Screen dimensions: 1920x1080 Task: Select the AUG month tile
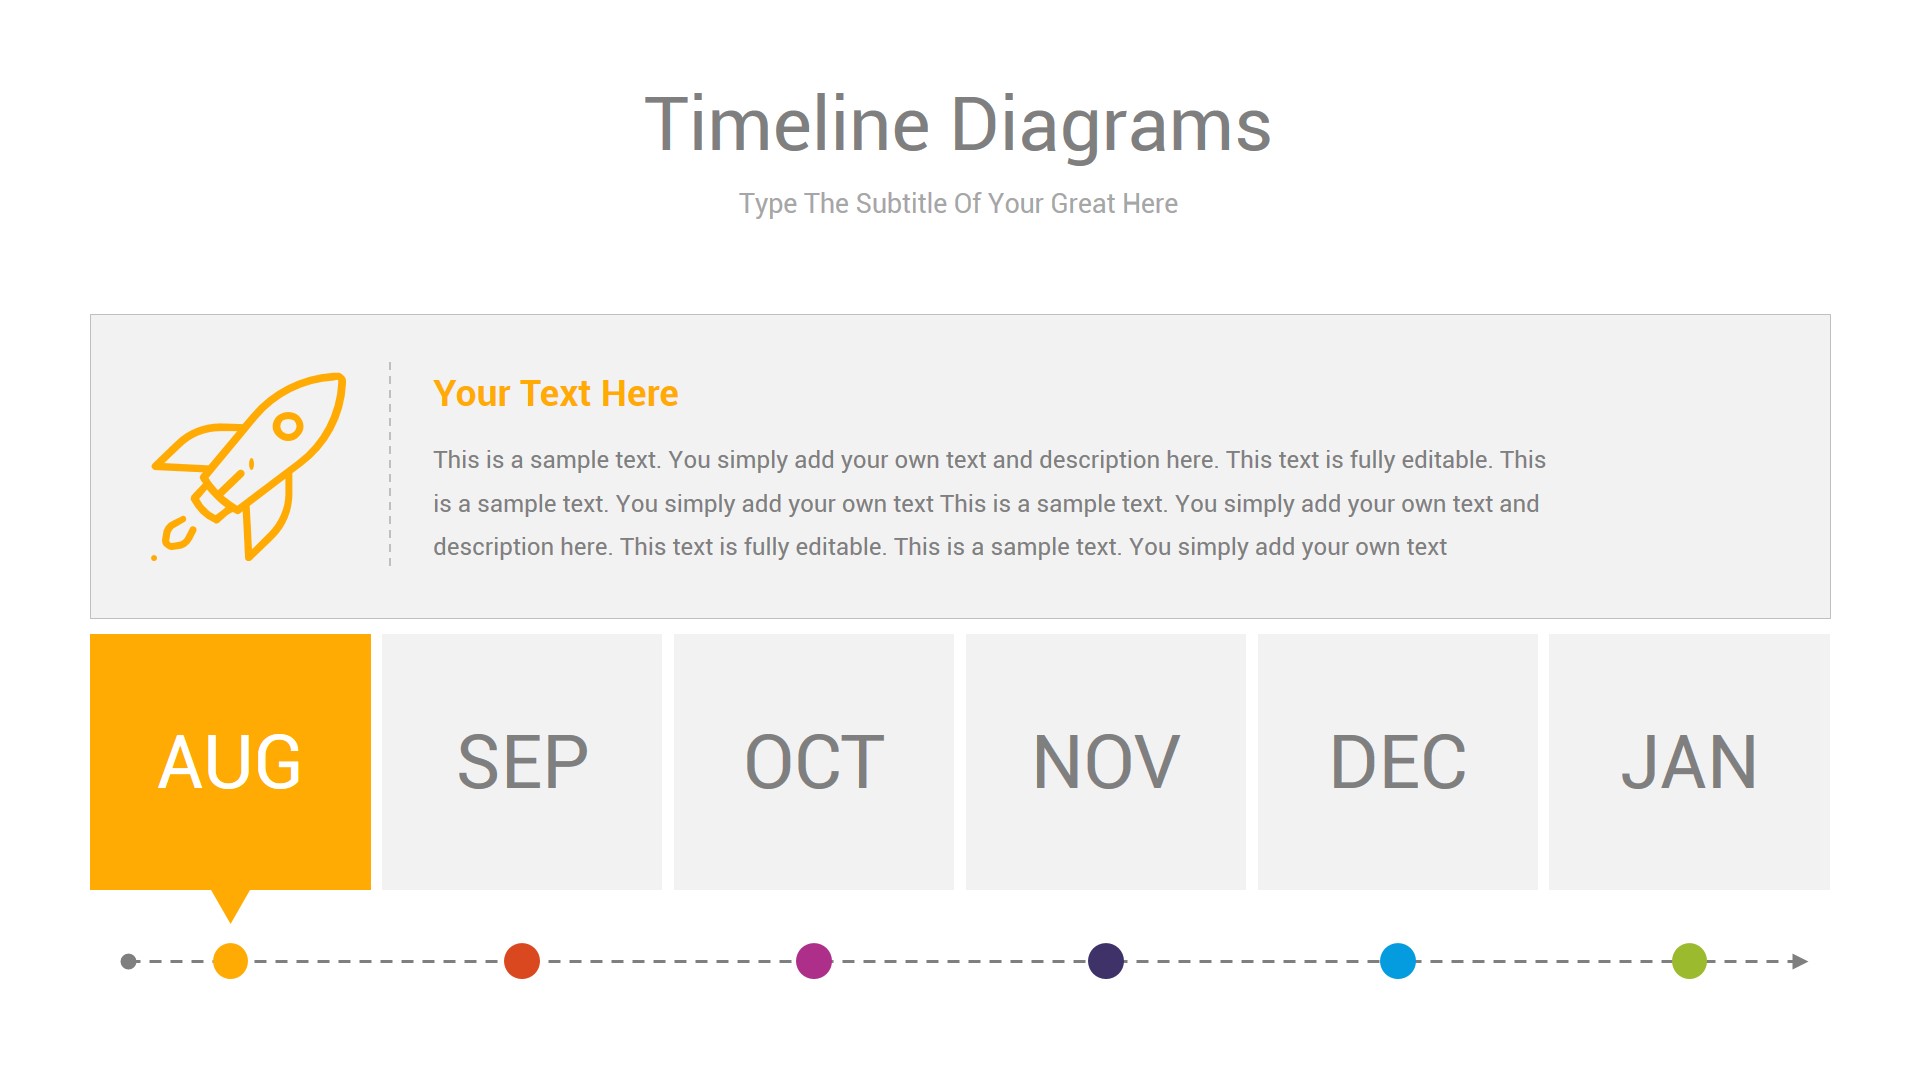230,761
